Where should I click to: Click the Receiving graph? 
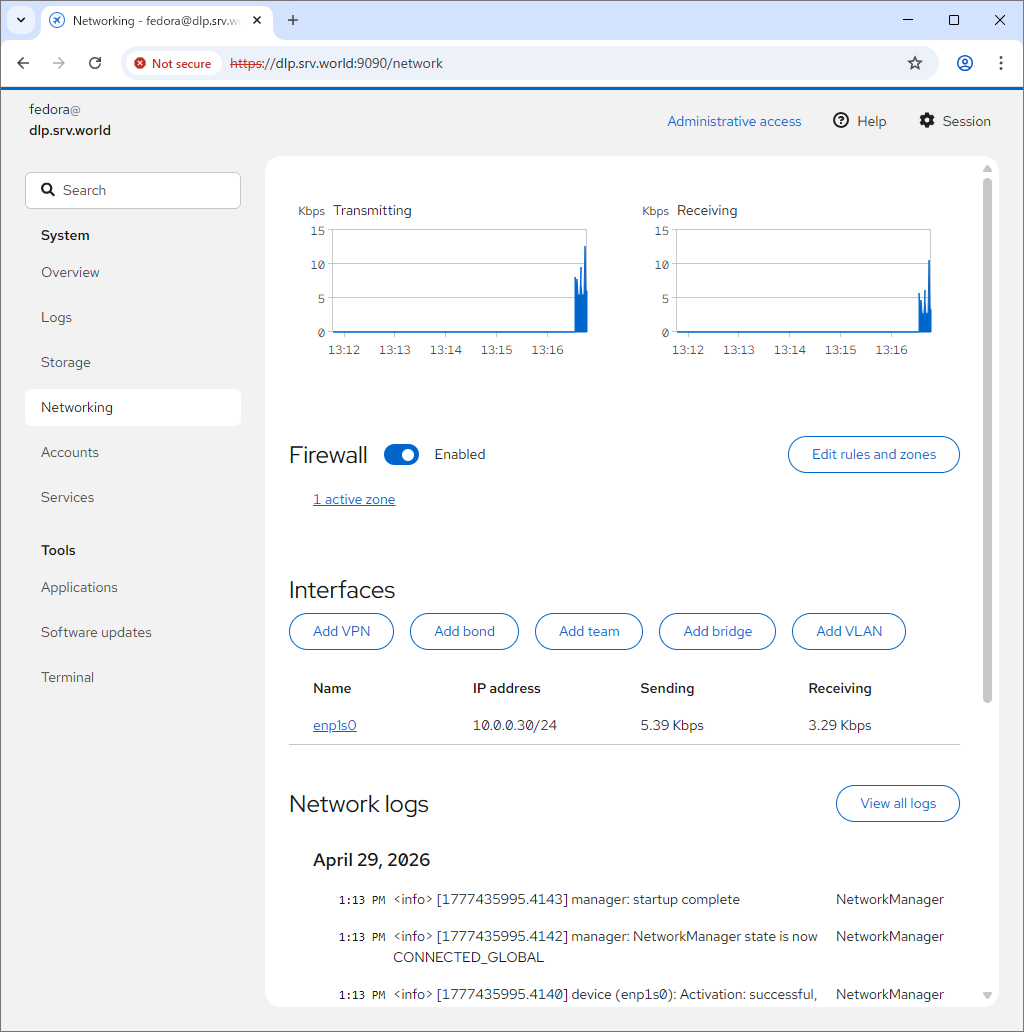pos(804,281)
